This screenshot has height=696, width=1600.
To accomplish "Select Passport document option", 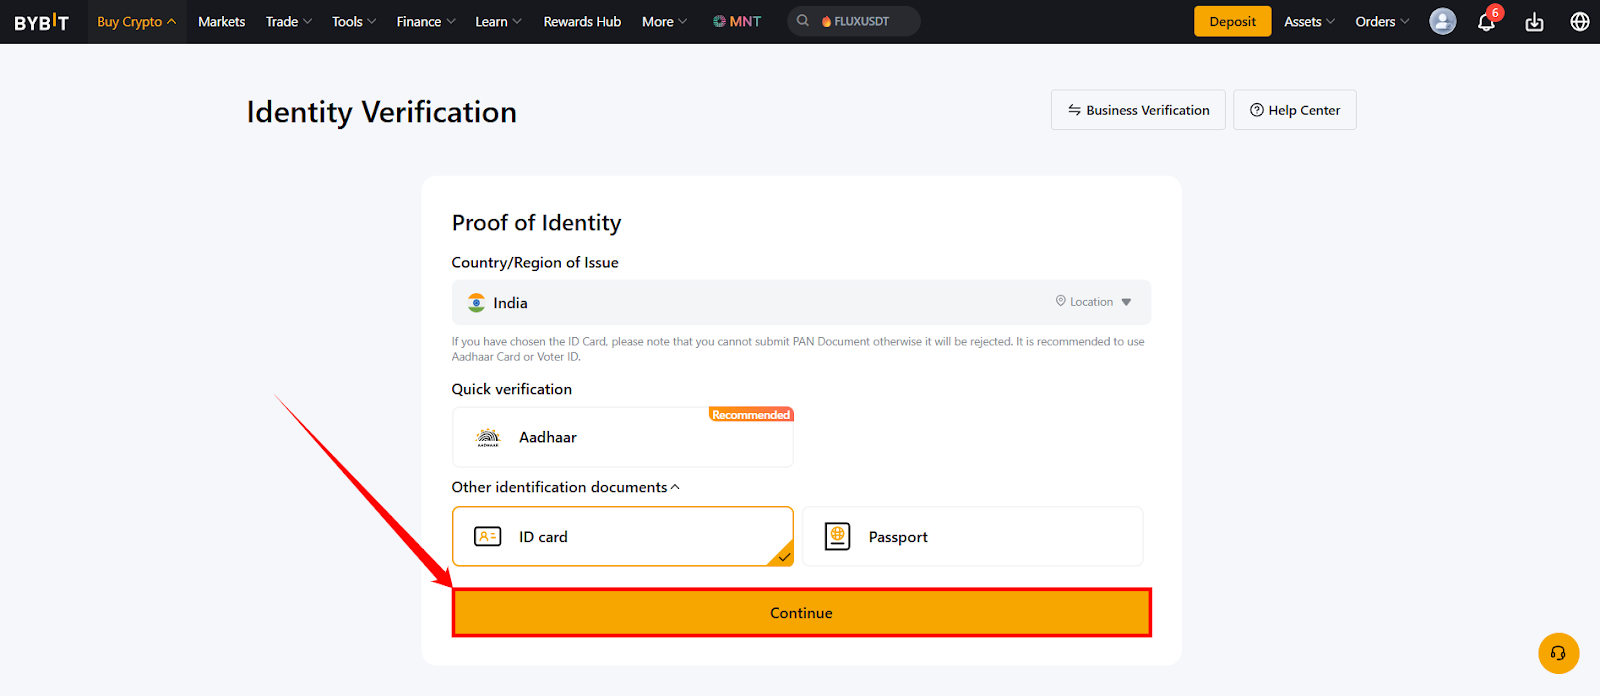I will [x=972, y=537].
